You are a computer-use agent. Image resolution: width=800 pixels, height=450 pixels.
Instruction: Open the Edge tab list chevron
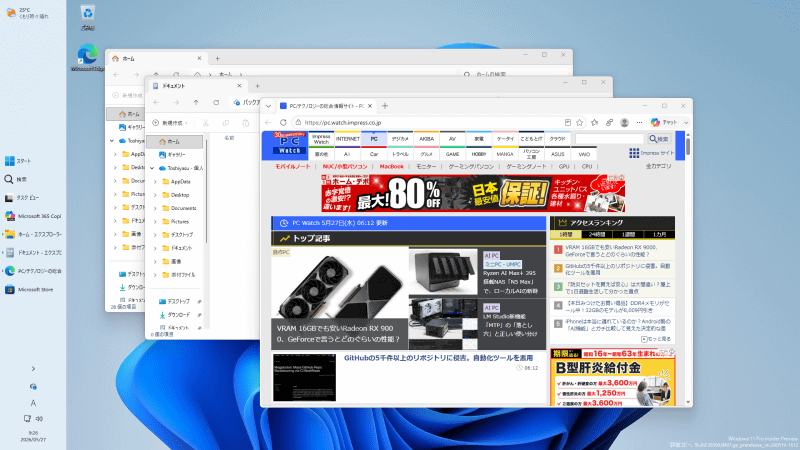268,106
